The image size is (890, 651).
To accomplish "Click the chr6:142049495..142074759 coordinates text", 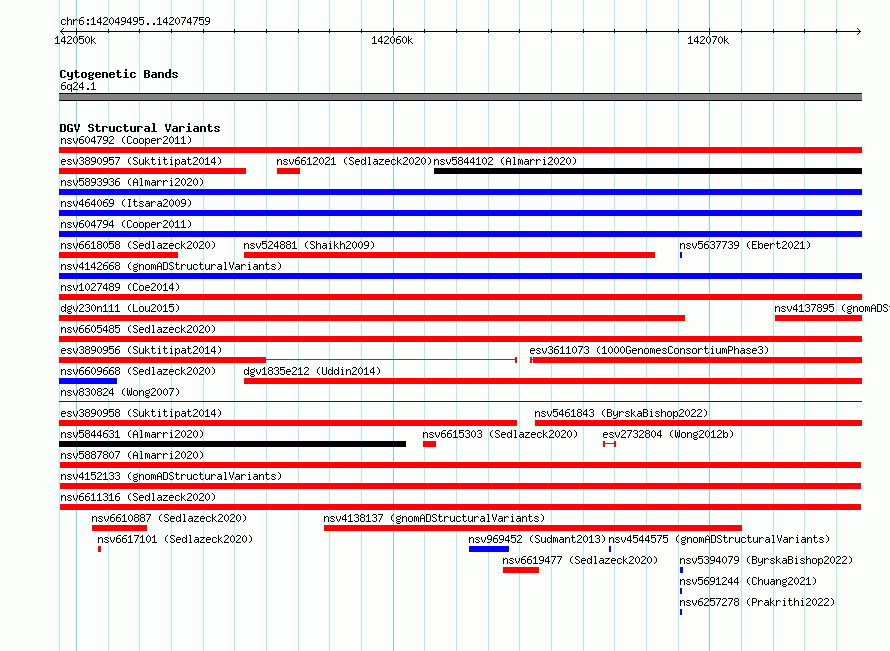I will tap(135, 21).
